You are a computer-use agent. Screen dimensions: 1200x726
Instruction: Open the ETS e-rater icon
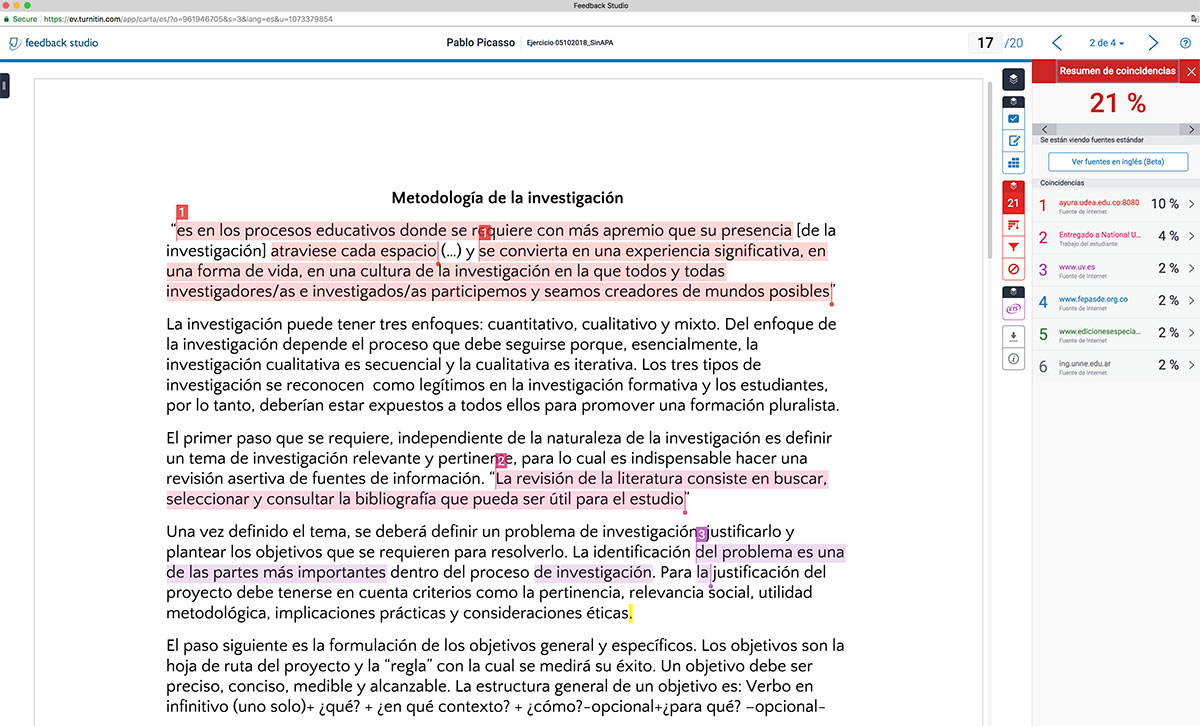coord(1014,310)
